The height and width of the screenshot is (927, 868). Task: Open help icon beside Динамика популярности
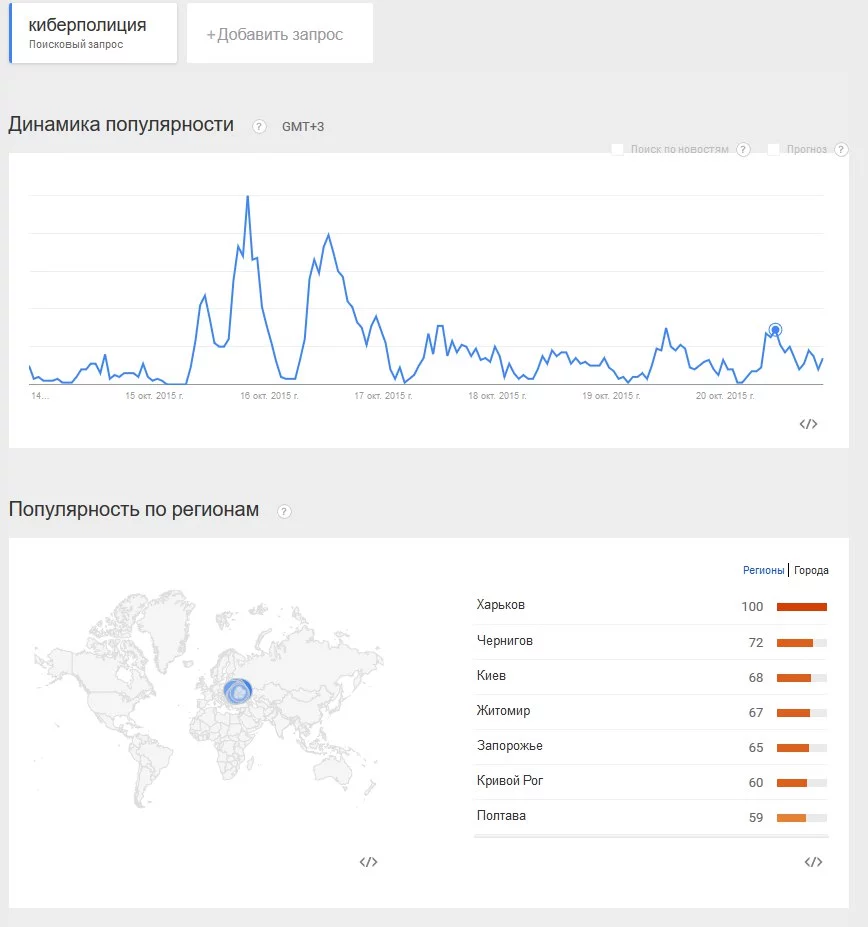[260, 126]
